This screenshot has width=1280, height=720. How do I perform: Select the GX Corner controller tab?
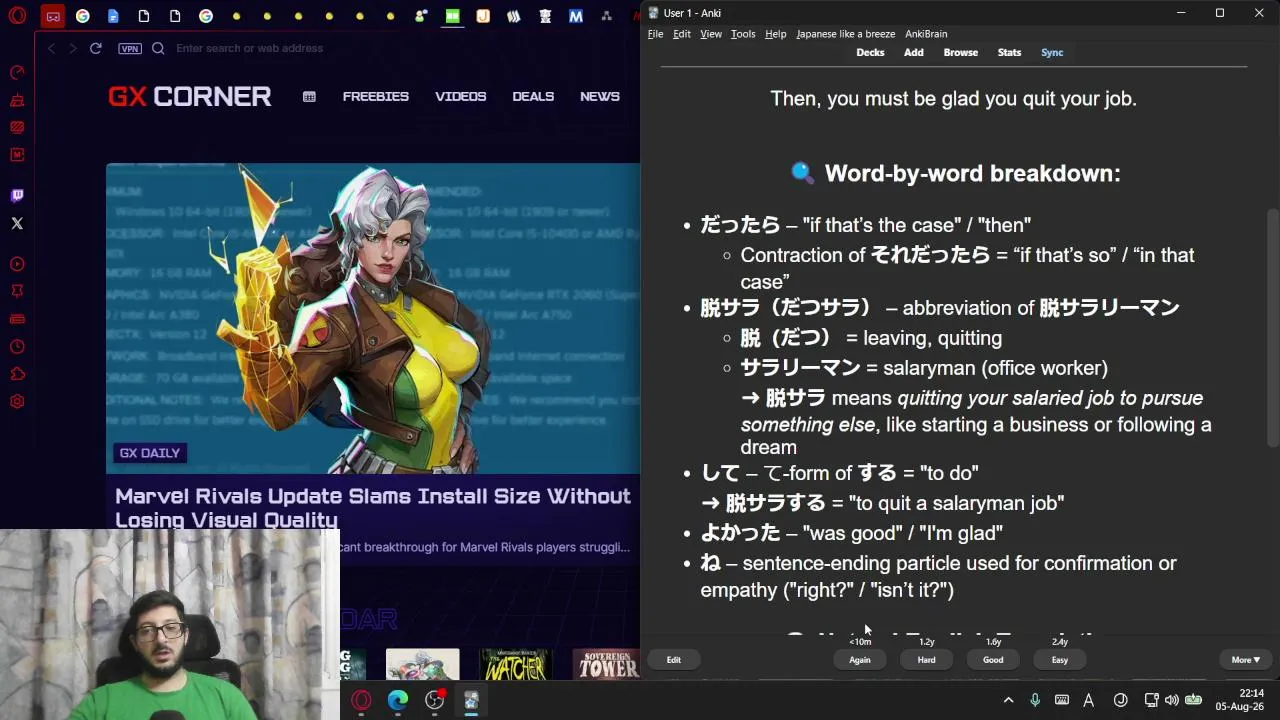(x=53, y=16)
